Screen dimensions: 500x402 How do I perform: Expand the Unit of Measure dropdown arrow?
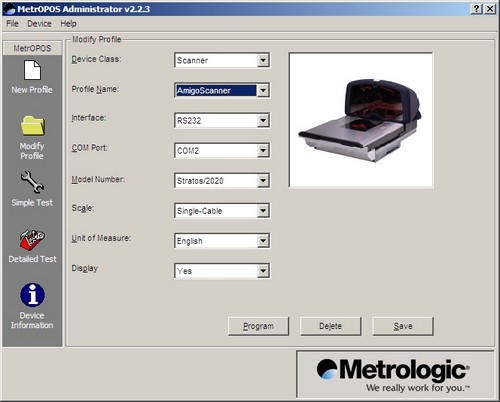coord(263,241)
